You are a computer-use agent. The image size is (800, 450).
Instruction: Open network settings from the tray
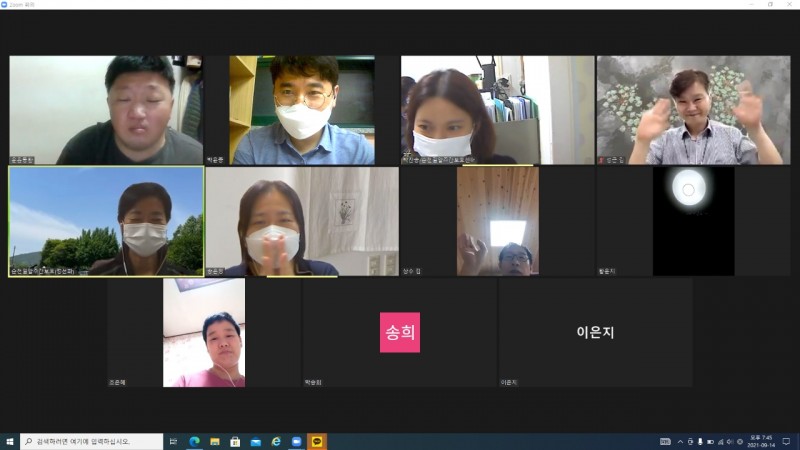[720, 442]
